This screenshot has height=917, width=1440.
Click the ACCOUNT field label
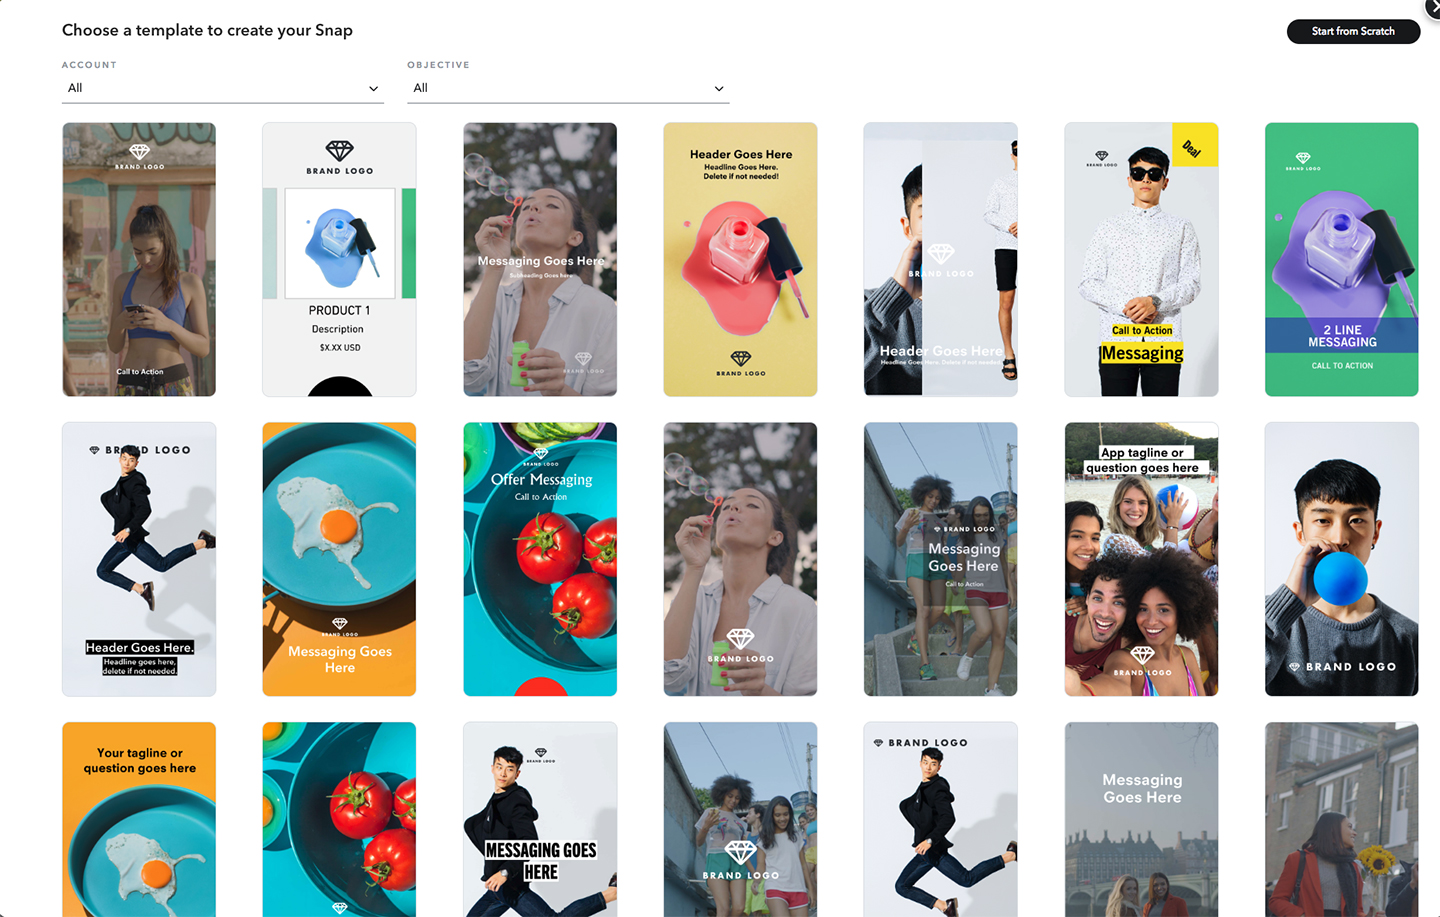coord(89,65)
